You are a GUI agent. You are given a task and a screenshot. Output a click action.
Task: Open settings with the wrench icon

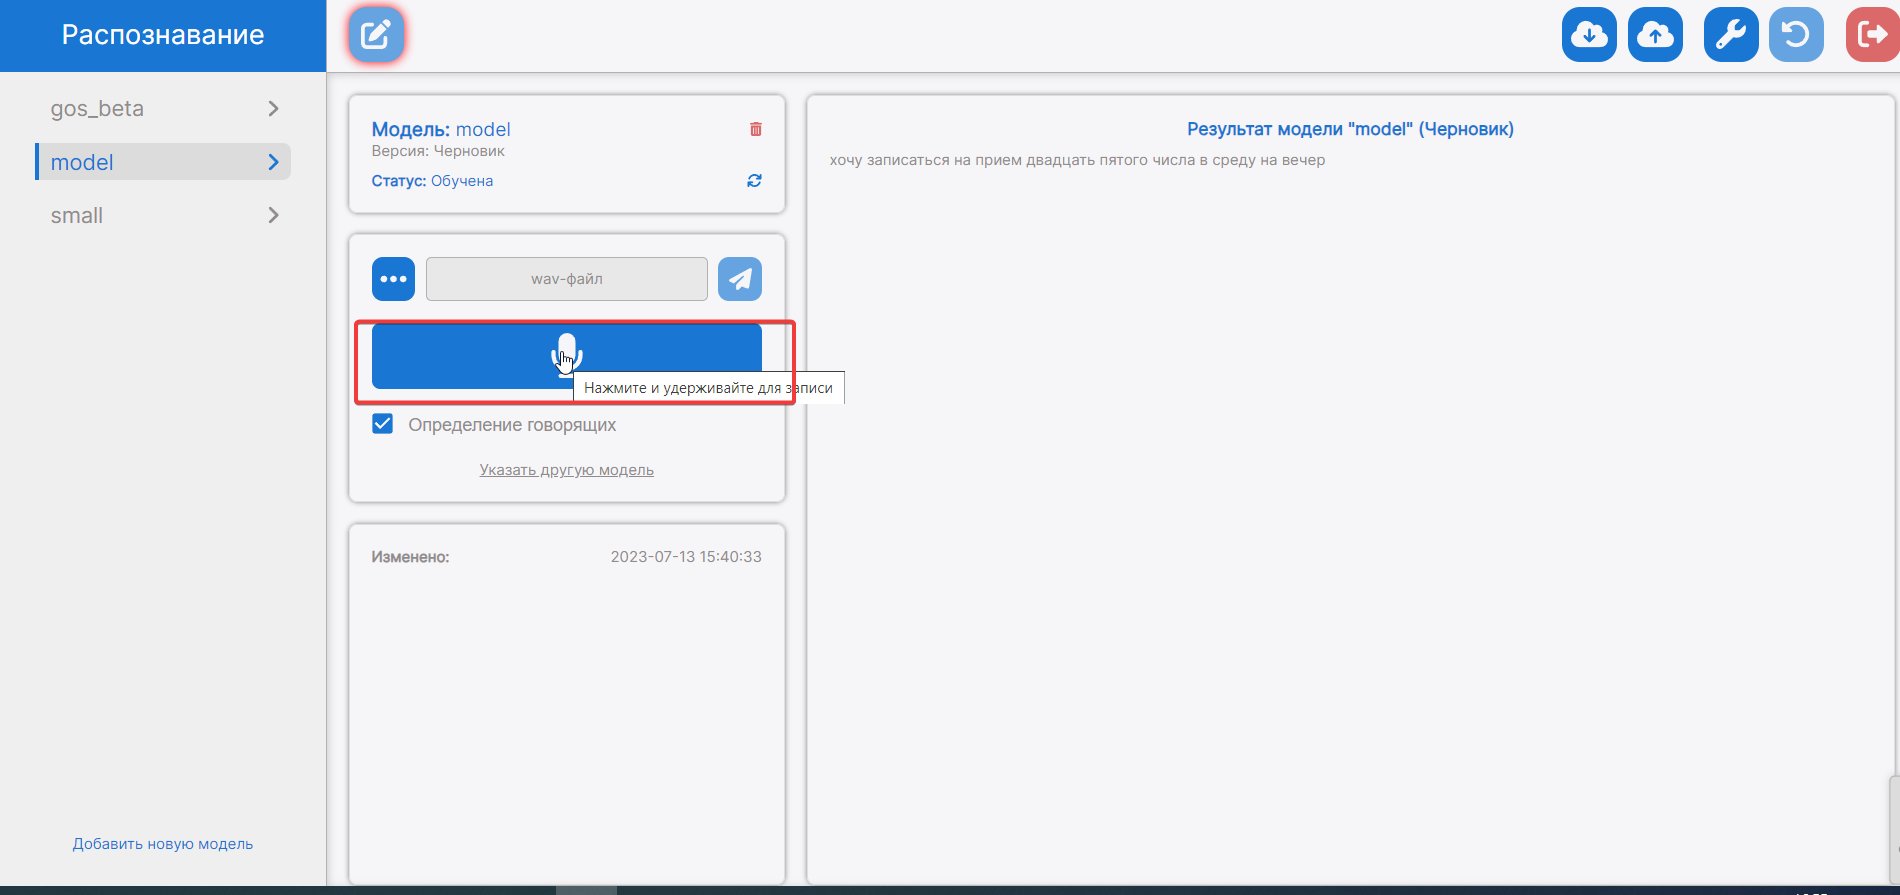(x=1730, y=35)
